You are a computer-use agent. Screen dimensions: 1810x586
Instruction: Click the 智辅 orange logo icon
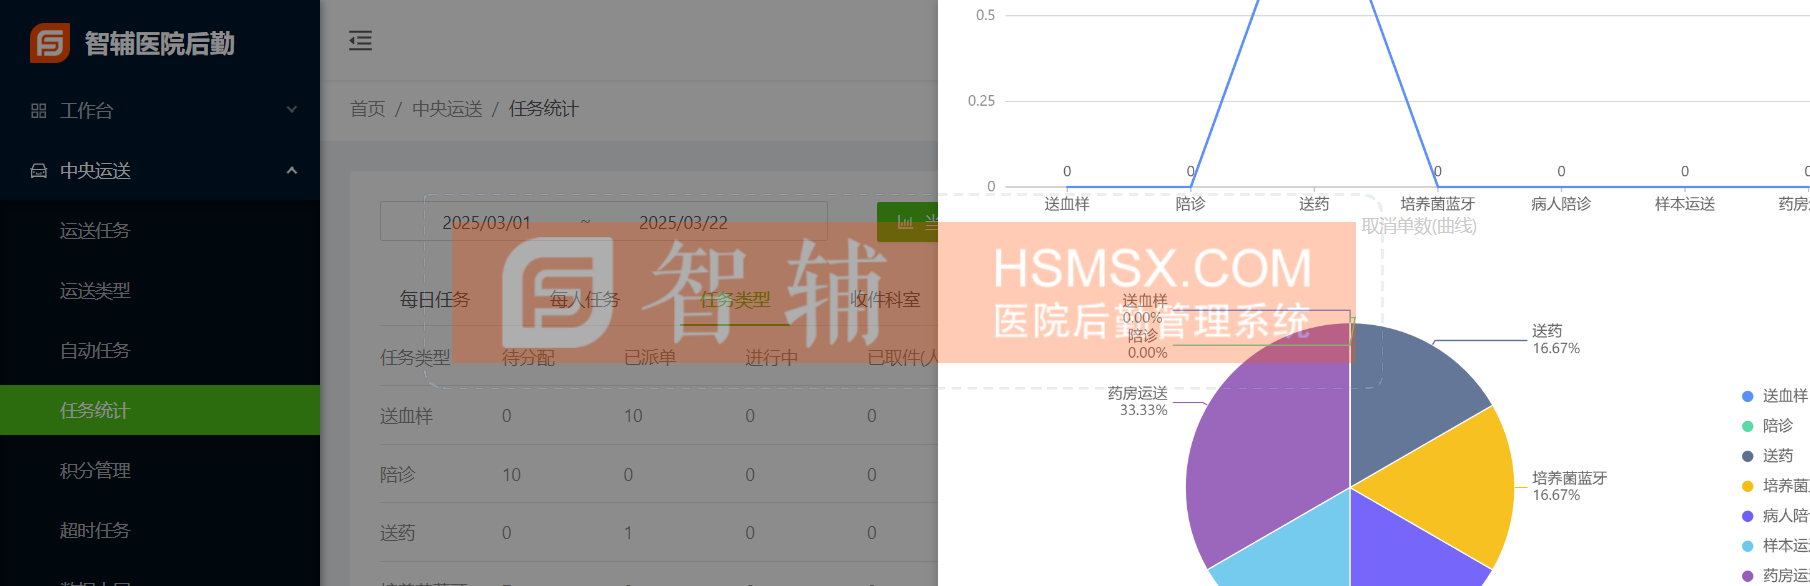pos(50,43)
